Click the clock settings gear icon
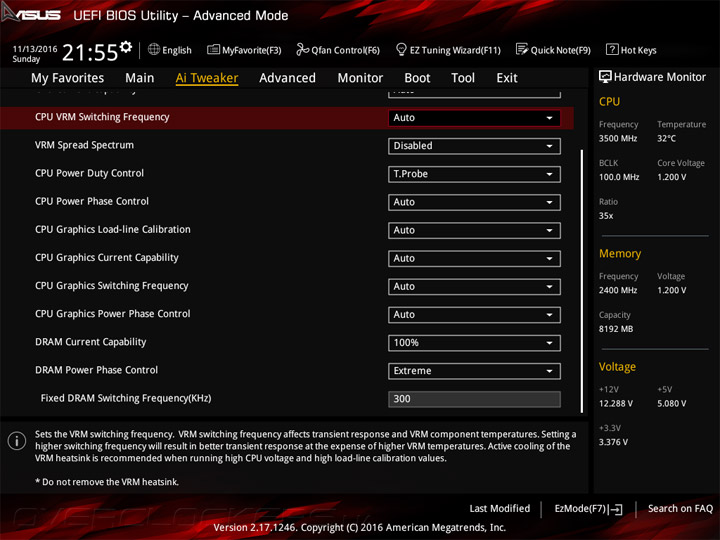The width and height of the screenshot is (720, 540). tap(126, 46)
